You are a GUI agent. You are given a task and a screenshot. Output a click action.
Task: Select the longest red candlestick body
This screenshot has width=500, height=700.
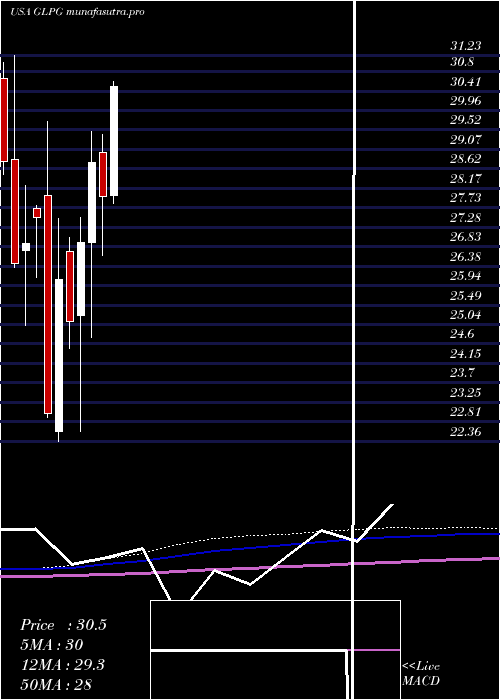pos(48,304)
